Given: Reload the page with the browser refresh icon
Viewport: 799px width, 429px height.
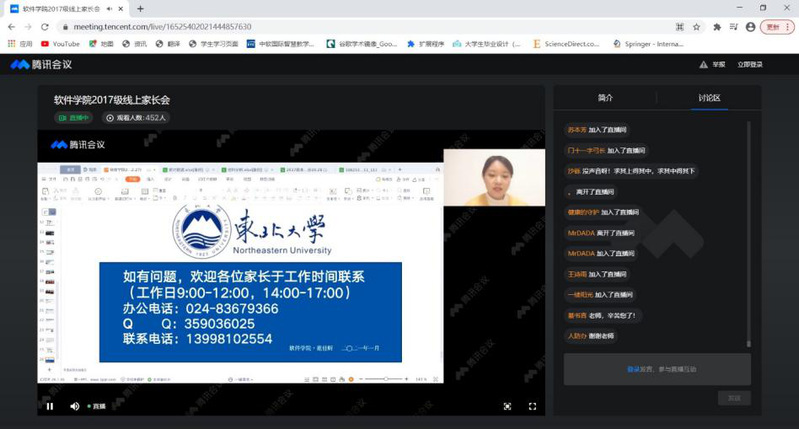Looking at the screenshot, I should [45, 27].
